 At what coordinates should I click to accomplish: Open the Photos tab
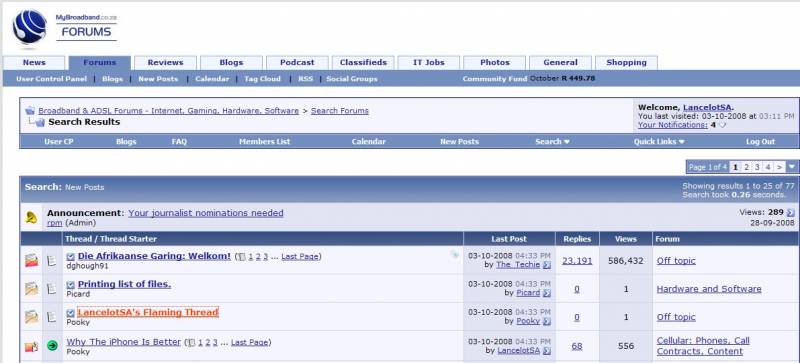click(495, 62)
